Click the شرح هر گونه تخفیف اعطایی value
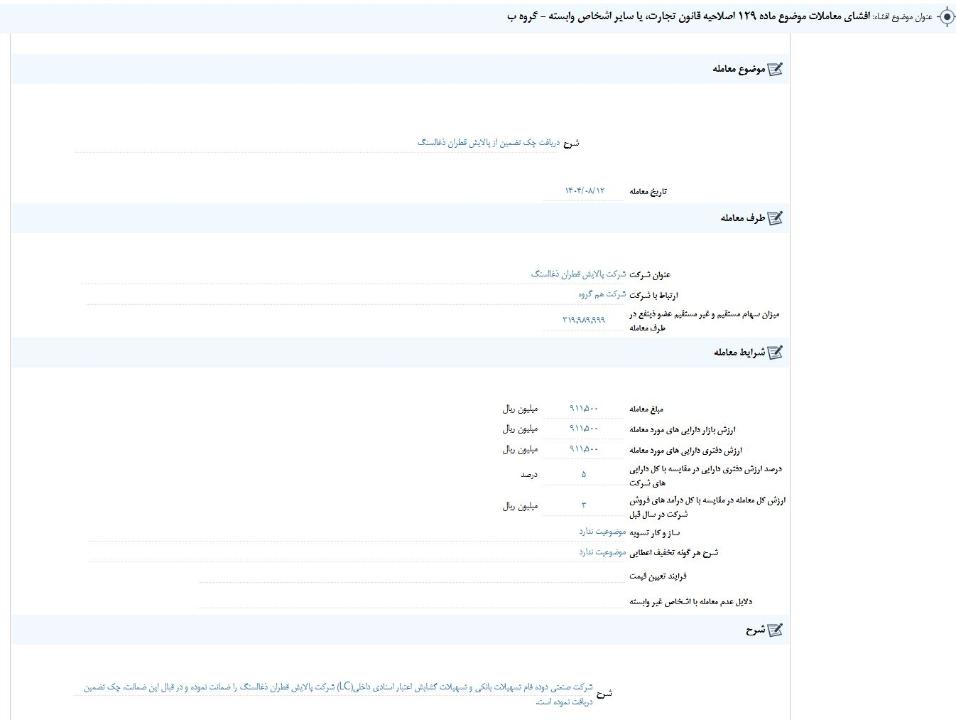Image resolution: width=956 pixels, height=720 pixels. click(602, 552)
